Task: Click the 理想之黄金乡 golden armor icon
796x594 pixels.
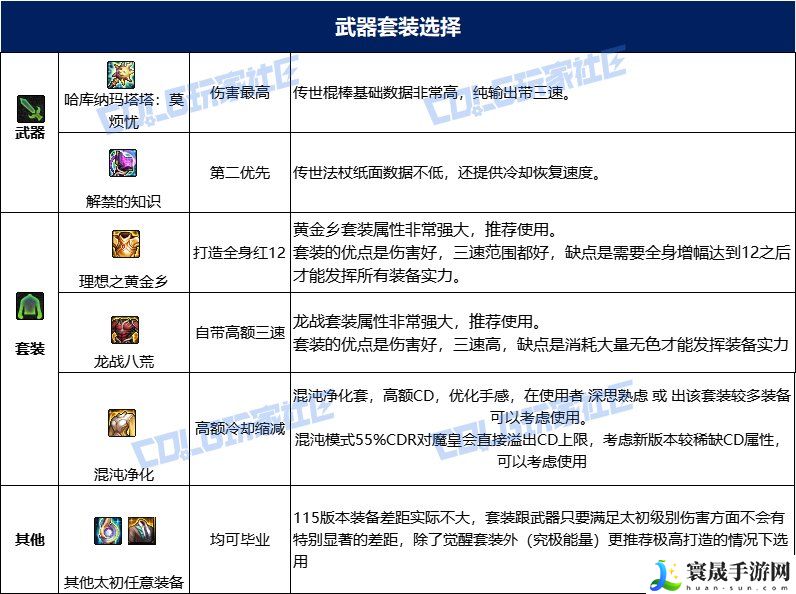Action: (126, 244)
